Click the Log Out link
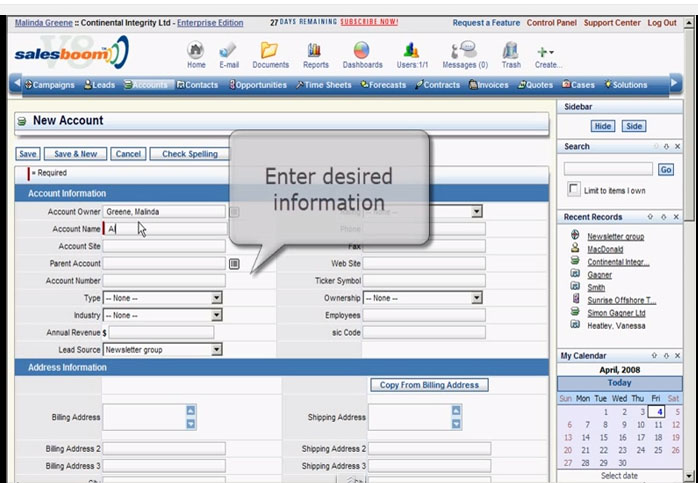Image resolution: width=698 pixels, height=483 pixels. 662,23
